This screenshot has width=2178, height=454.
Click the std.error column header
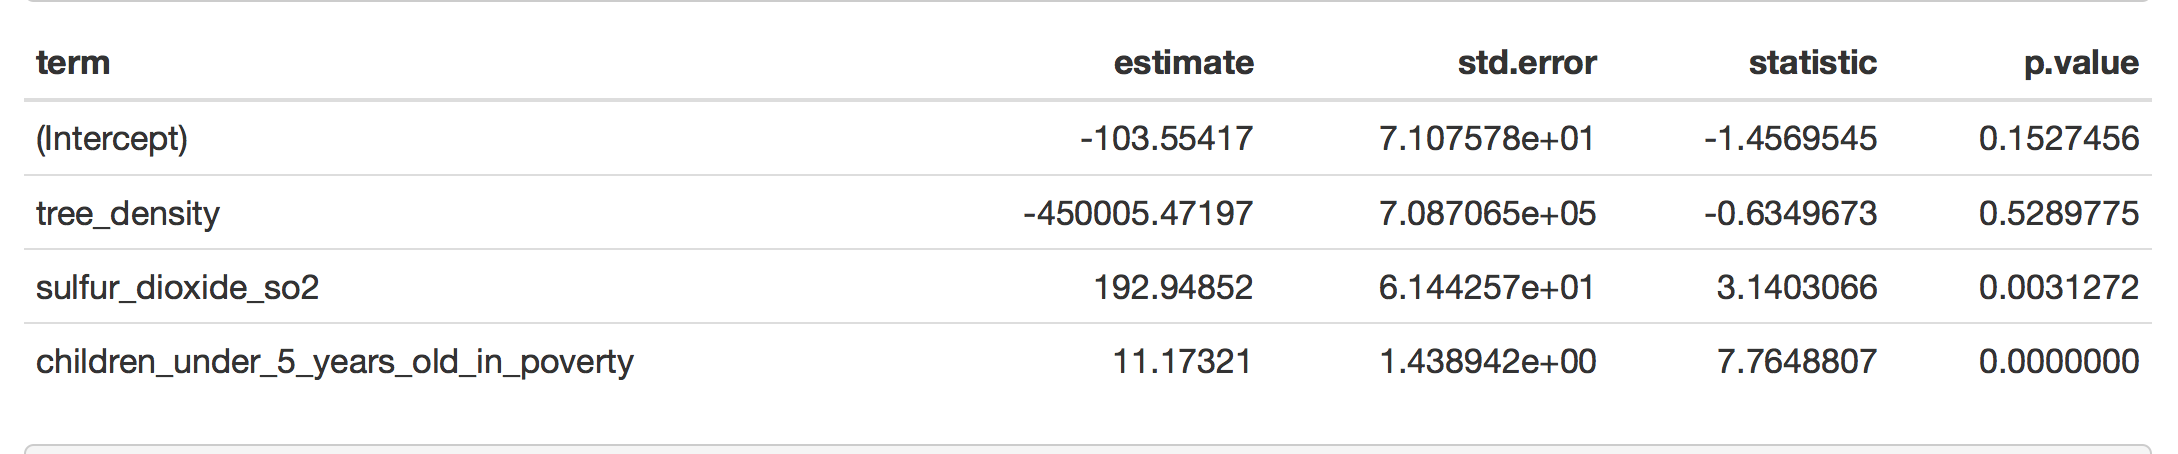click(1527, 63)
